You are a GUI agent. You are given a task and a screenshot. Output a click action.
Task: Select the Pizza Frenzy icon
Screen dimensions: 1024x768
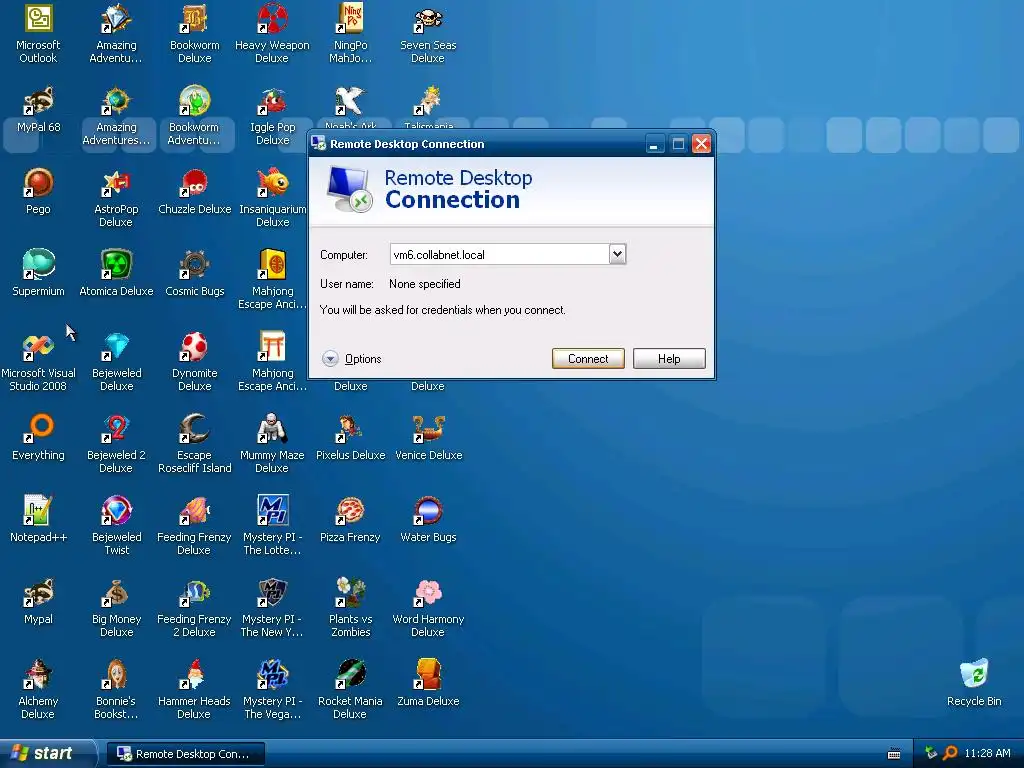pyautogui.click(x=351, y=520)
